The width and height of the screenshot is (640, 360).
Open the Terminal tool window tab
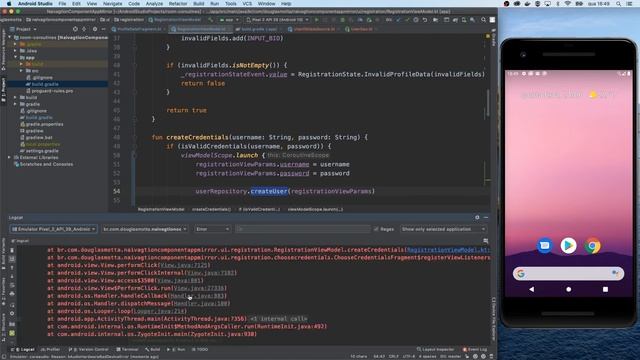[127, 349]
